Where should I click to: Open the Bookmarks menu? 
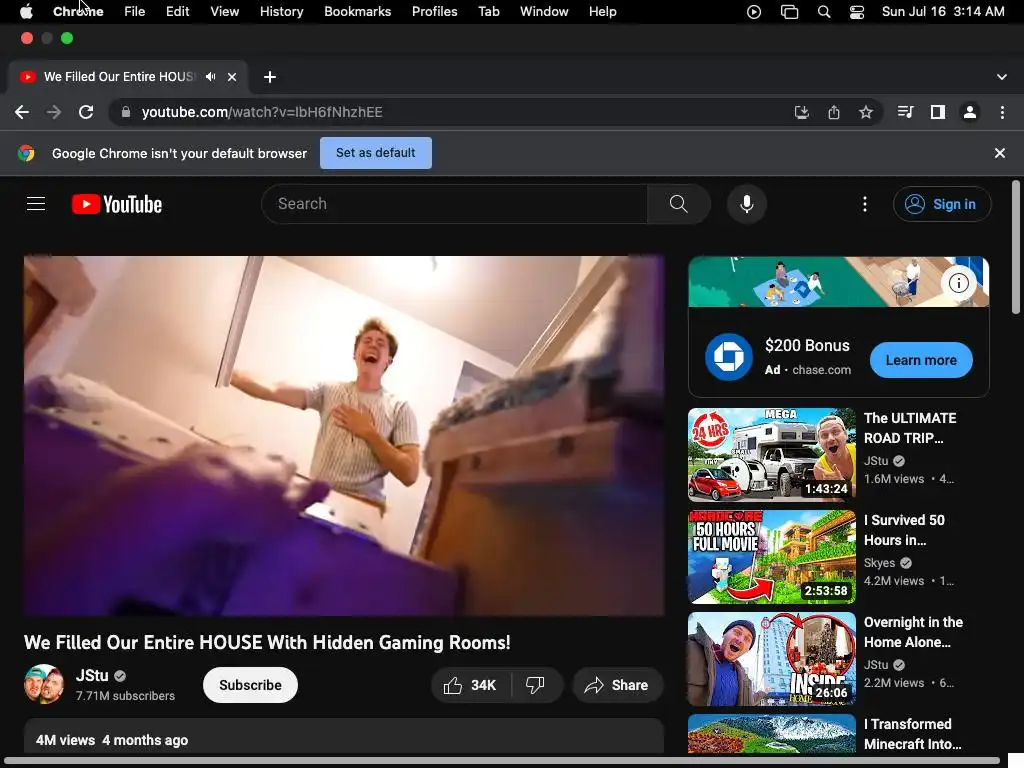tap(357, 12)
